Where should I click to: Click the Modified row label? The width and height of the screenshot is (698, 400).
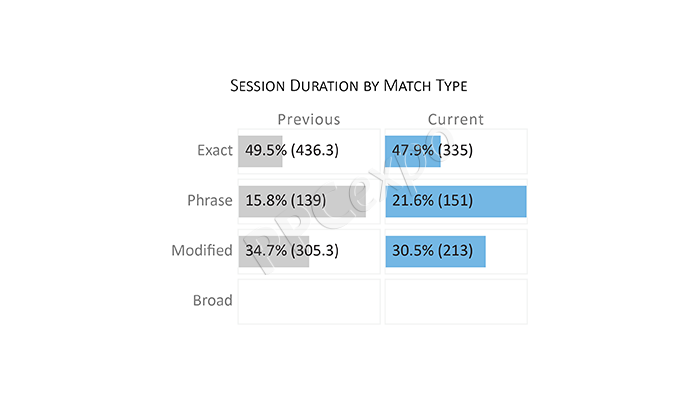(x=202, y=251)
